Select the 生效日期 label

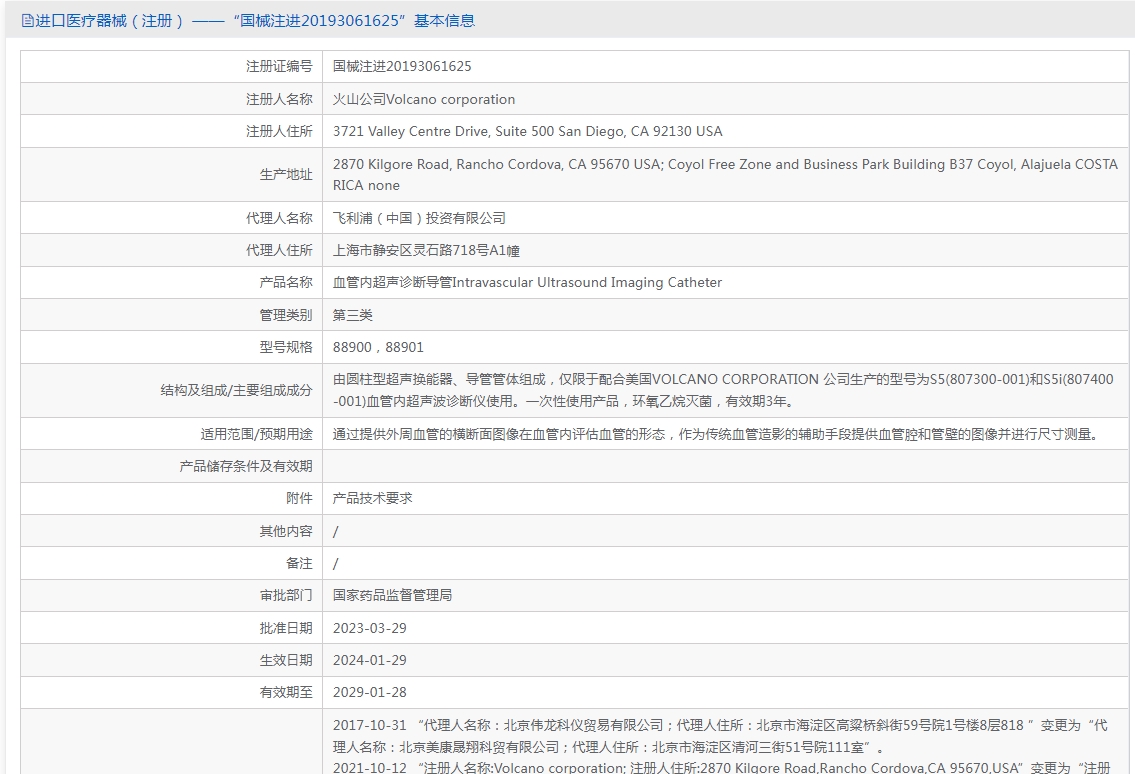tap(286, 660)
